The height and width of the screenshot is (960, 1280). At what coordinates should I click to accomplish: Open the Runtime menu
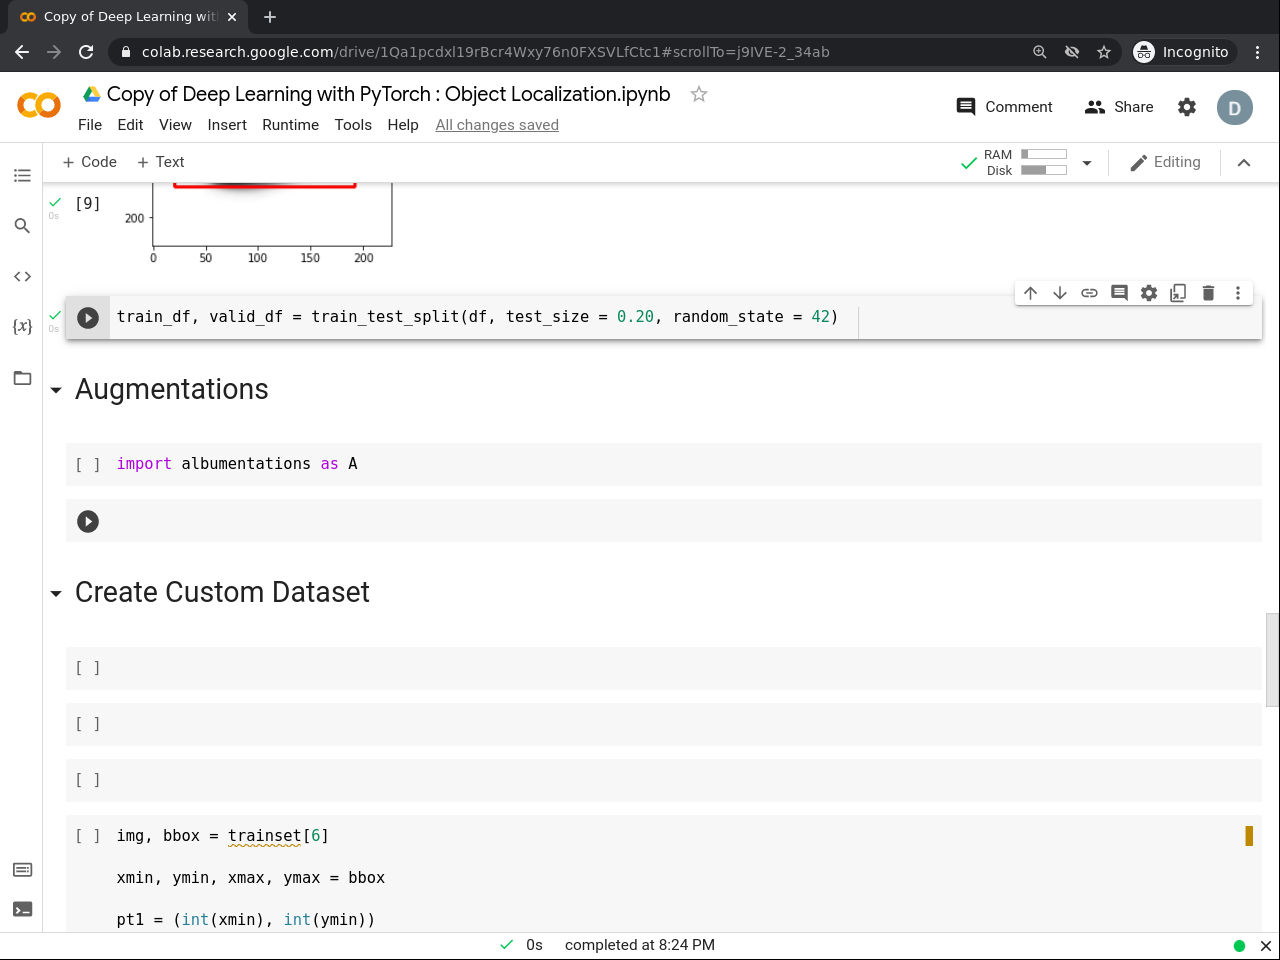click(290, 125)
